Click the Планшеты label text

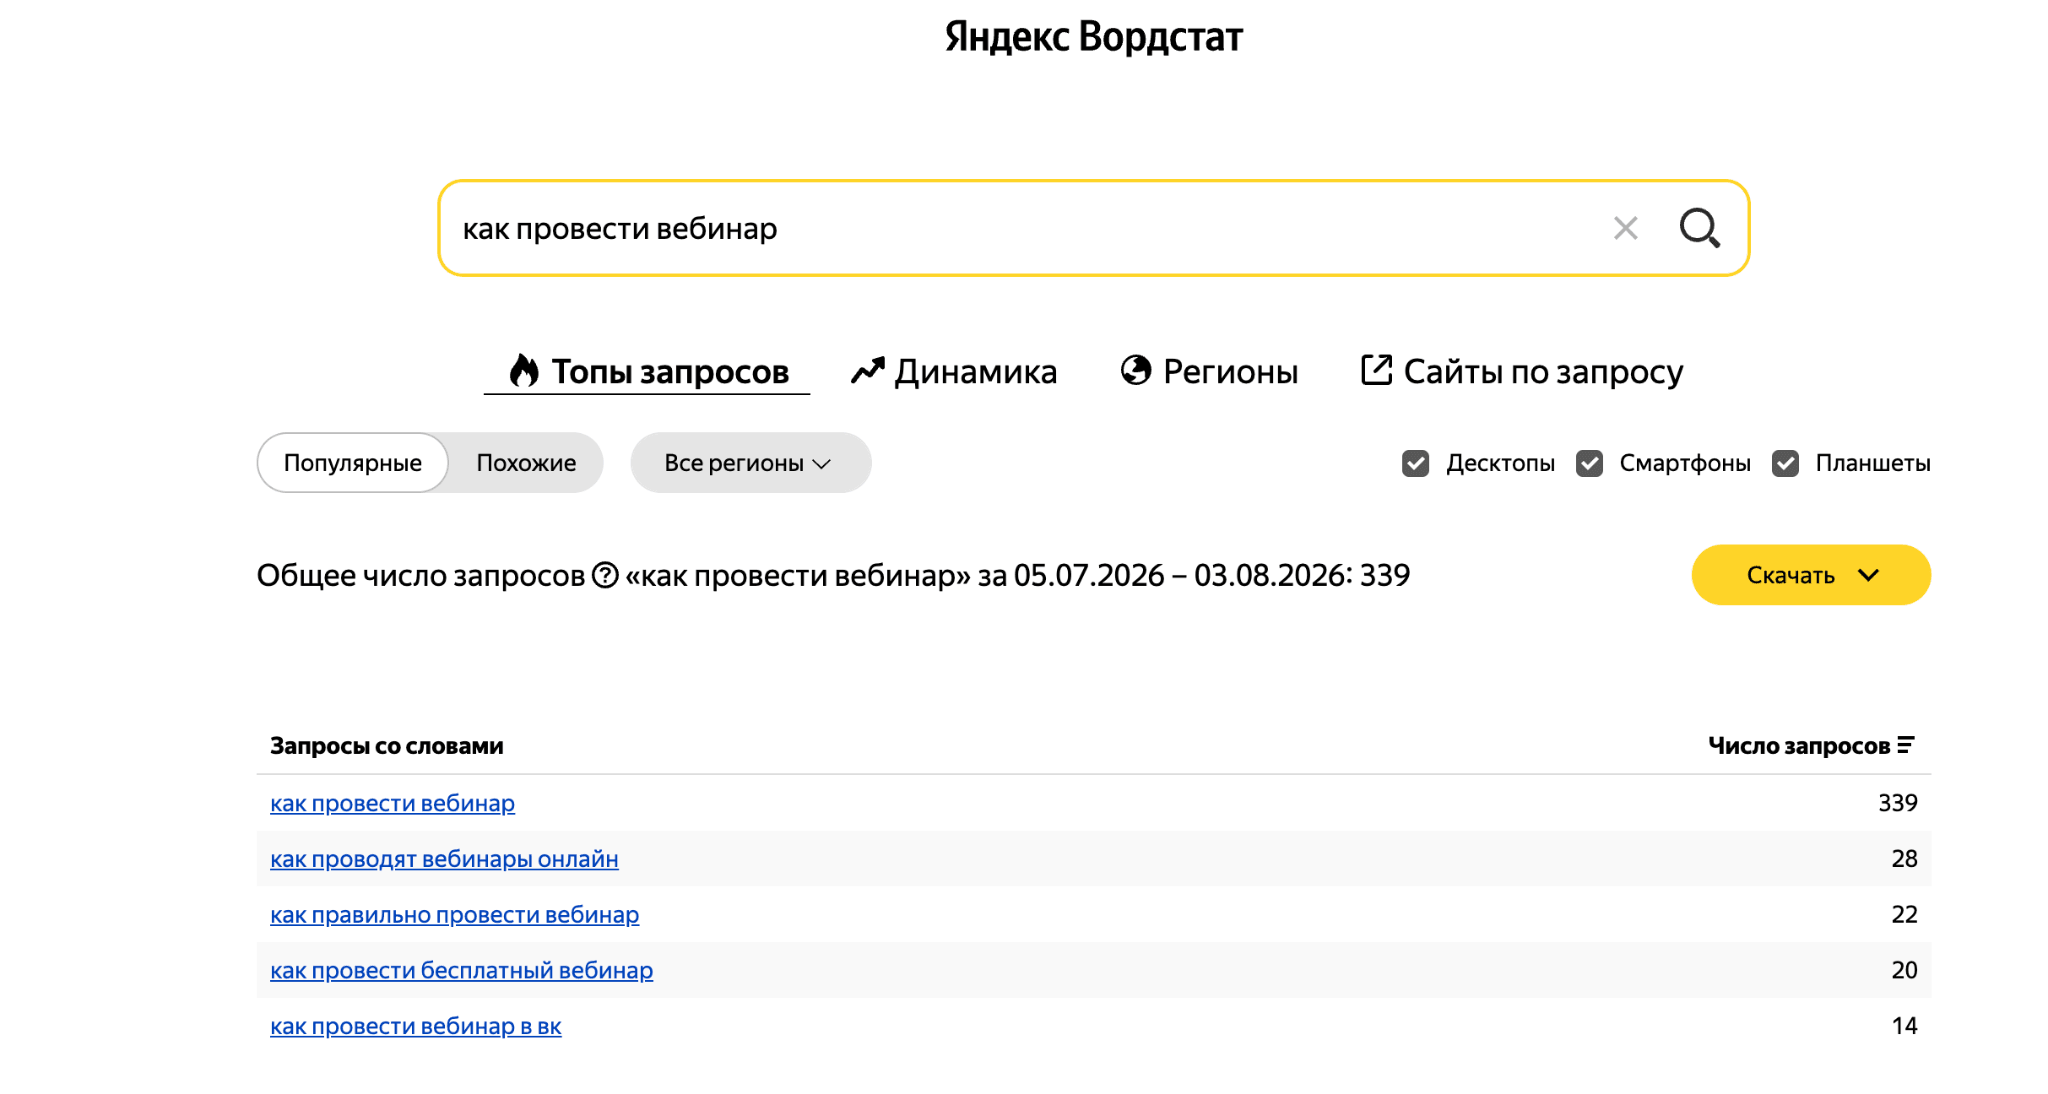(1873, 463)
